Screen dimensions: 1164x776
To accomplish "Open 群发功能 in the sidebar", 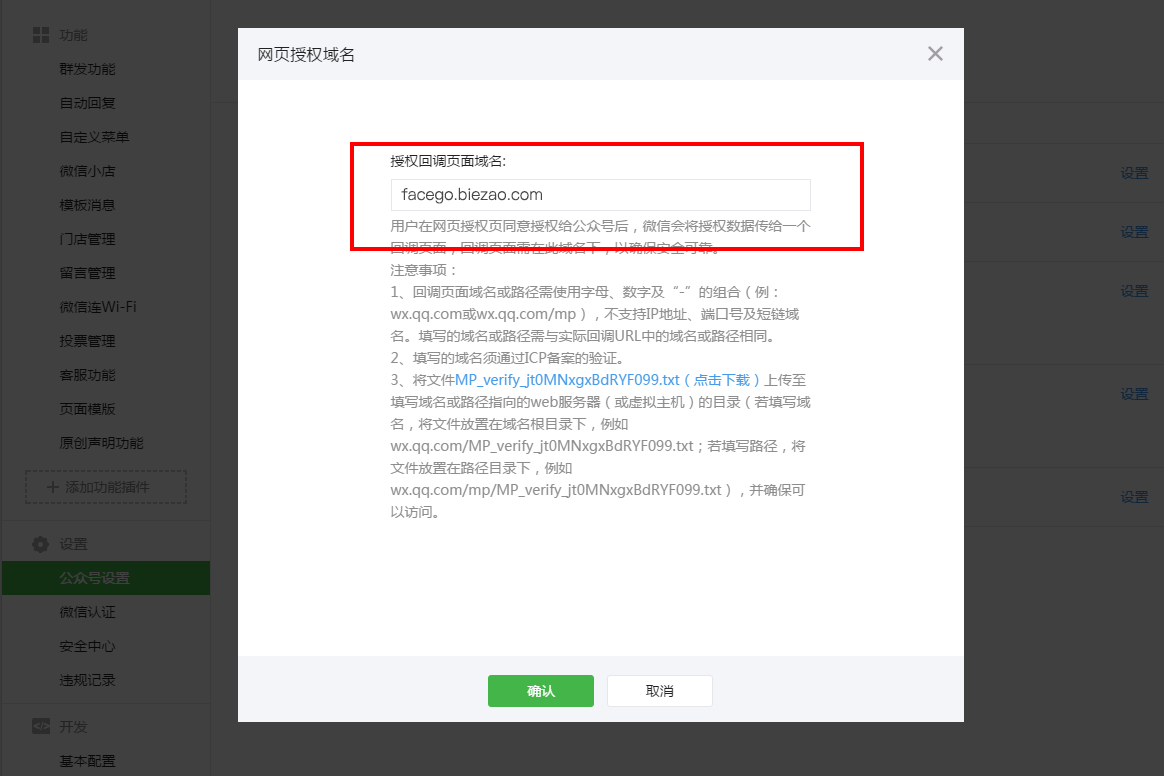I will (88, 69).
